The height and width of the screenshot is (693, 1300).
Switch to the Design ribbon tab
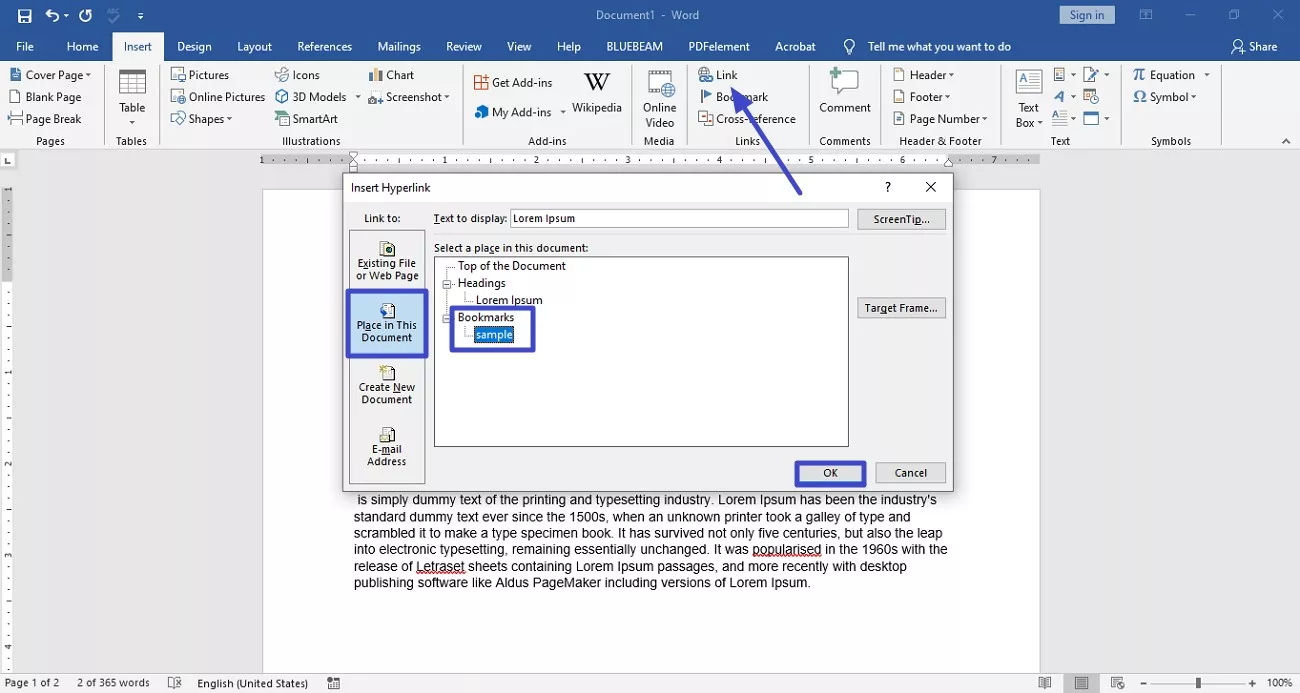(x=194, y=46)
